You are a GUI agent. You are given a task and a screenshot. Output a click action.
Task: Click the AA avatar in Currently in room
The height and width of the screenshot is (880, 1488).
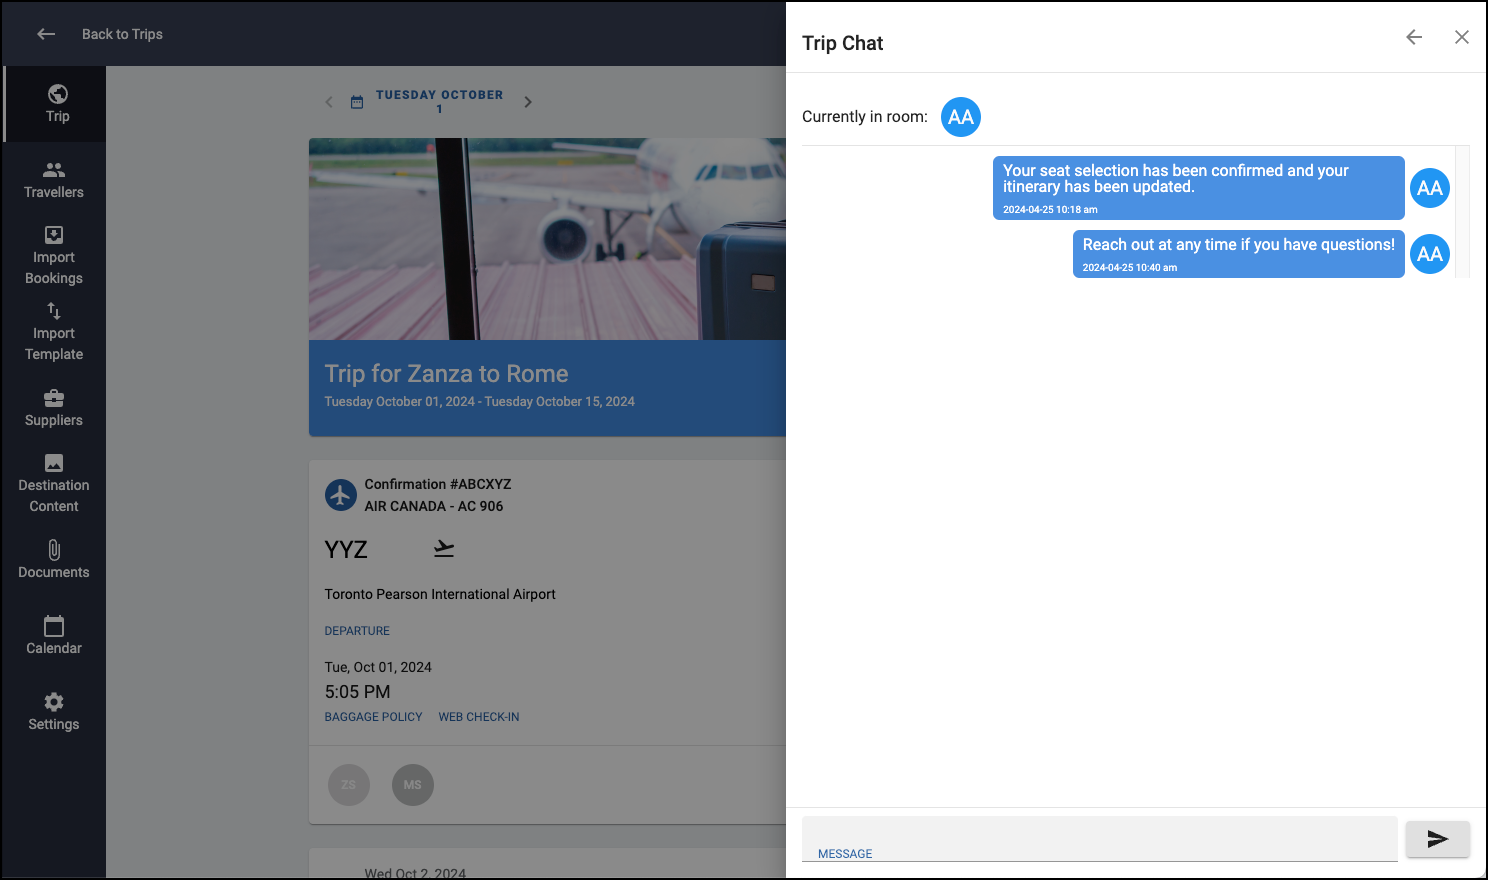[x=961, y=117]
